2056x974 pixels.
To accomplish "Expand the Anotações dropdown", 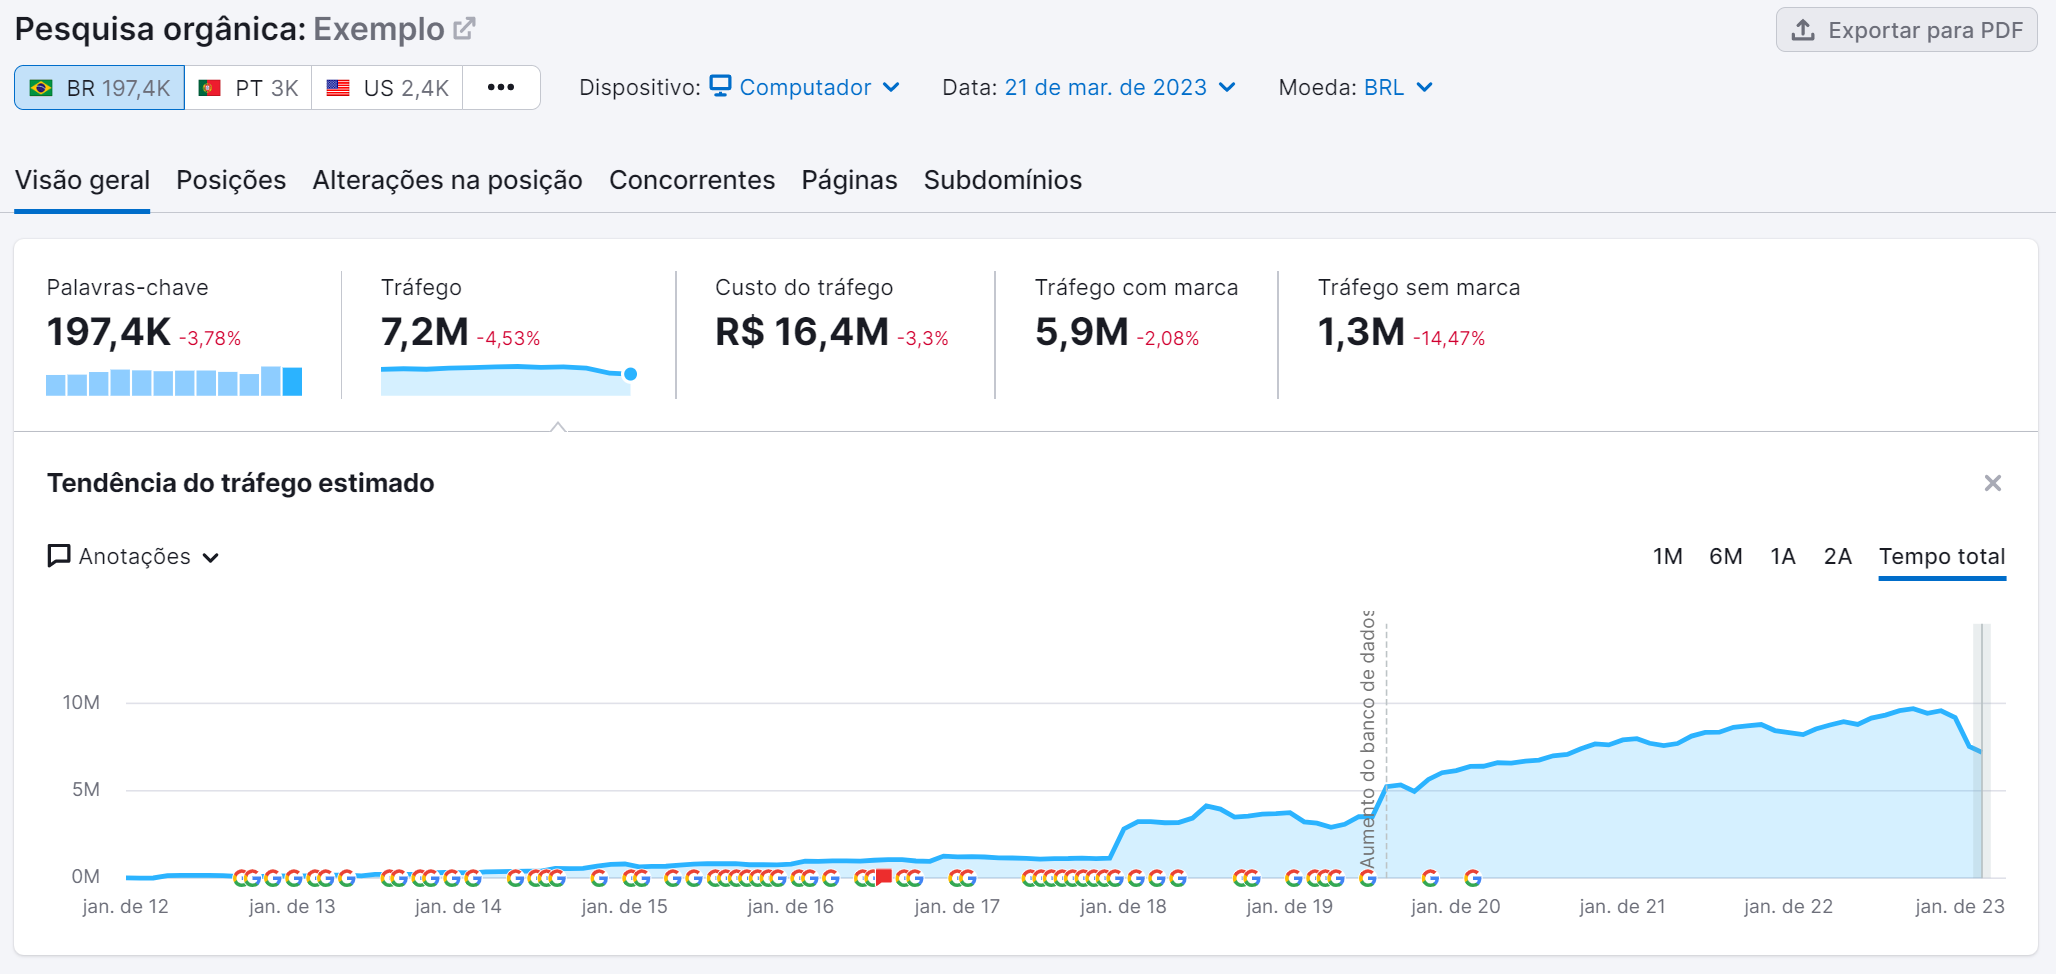I will coord(210,557).
